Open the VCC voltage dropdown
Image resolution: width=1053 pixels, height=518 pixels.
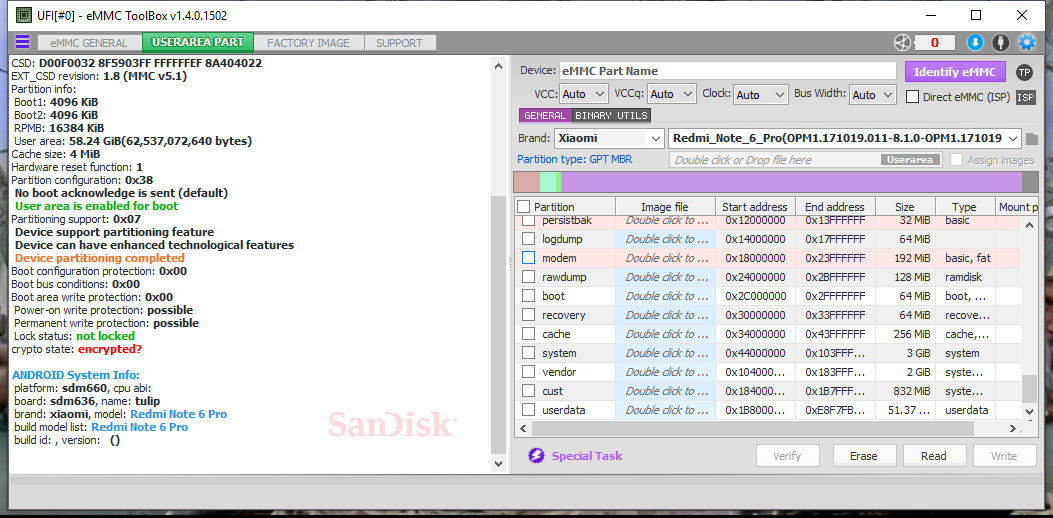point(583,95)
